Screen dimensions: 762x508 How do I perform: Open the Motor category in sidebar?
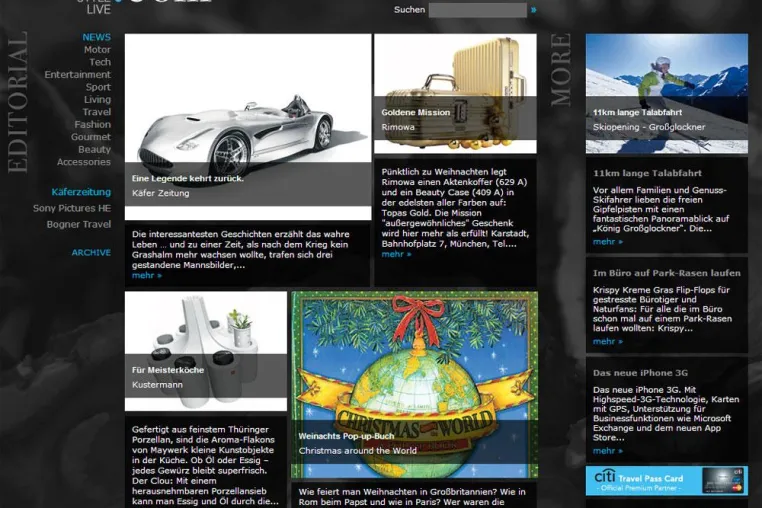coord(97,50)
